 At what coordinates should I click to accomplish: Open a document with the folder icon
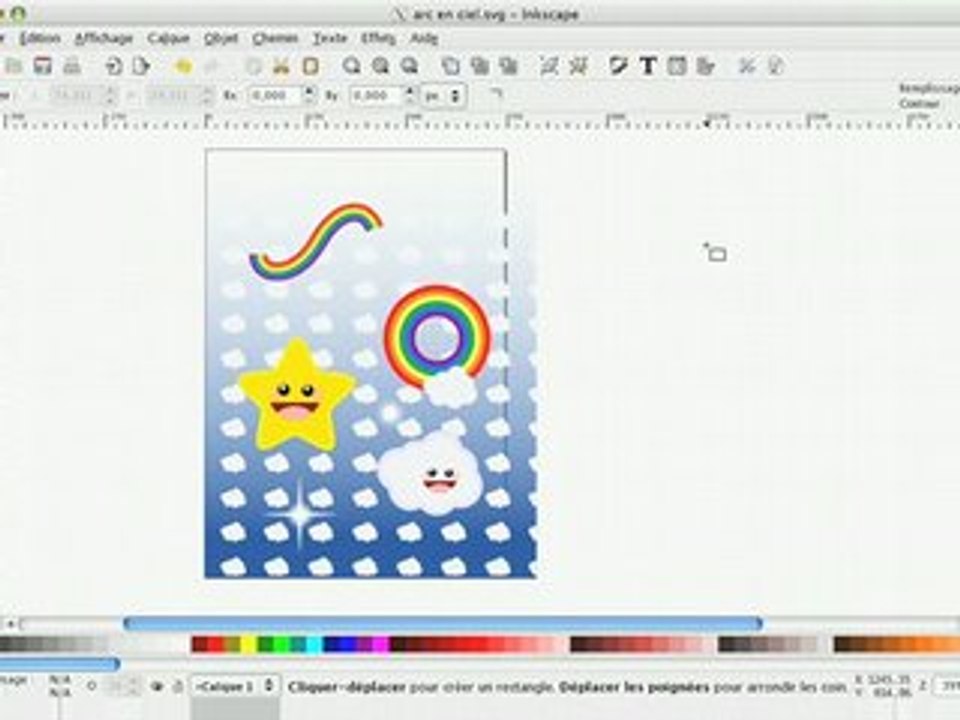click(x=13, y=66)
